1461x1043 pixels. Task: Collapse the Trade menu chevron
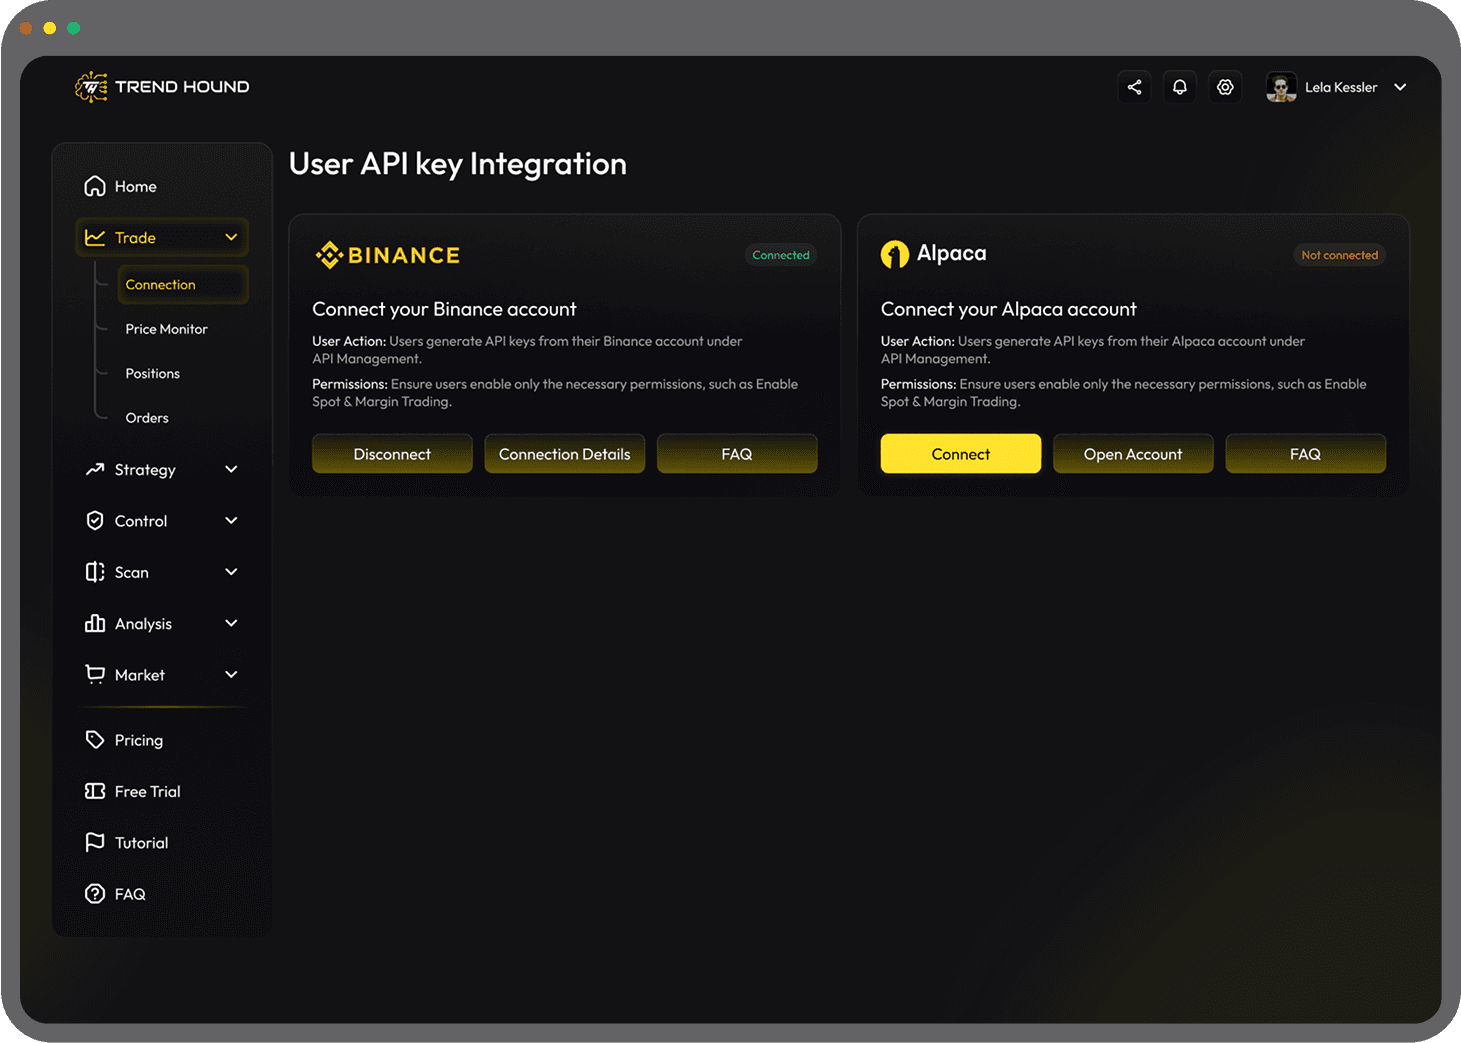(231, 237)
